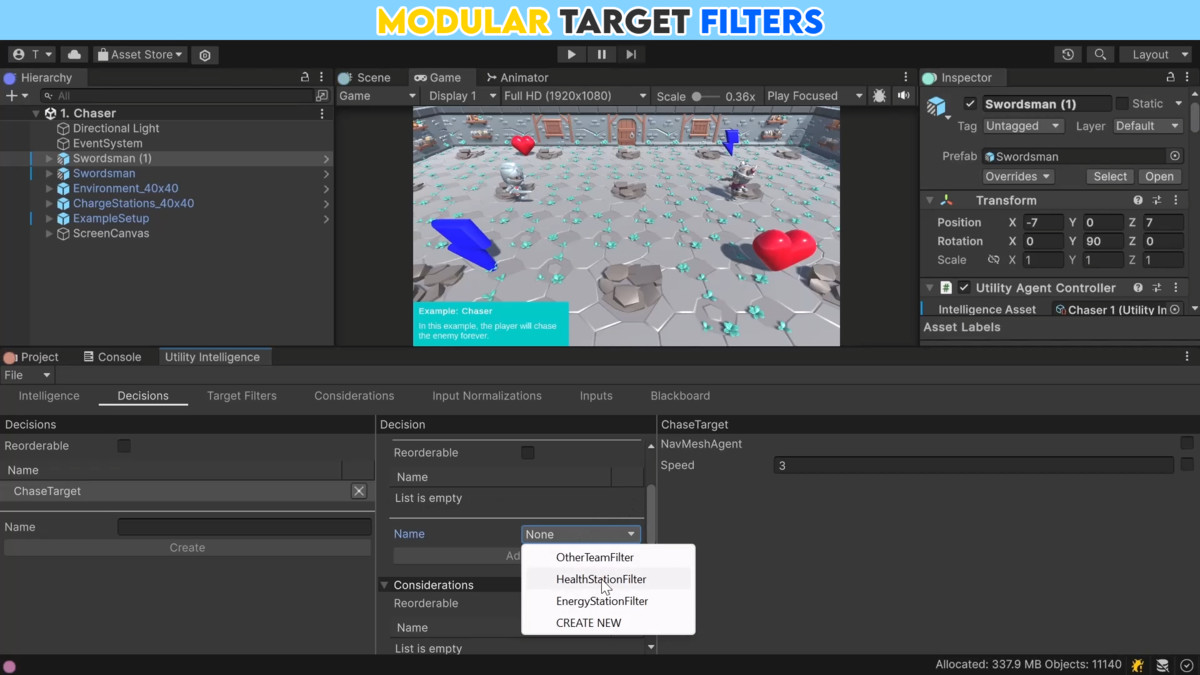Toggle the Utility Agent Controller enabled checkbox
The height and width of the screenshot is (675, 1200).
(965, 288)
